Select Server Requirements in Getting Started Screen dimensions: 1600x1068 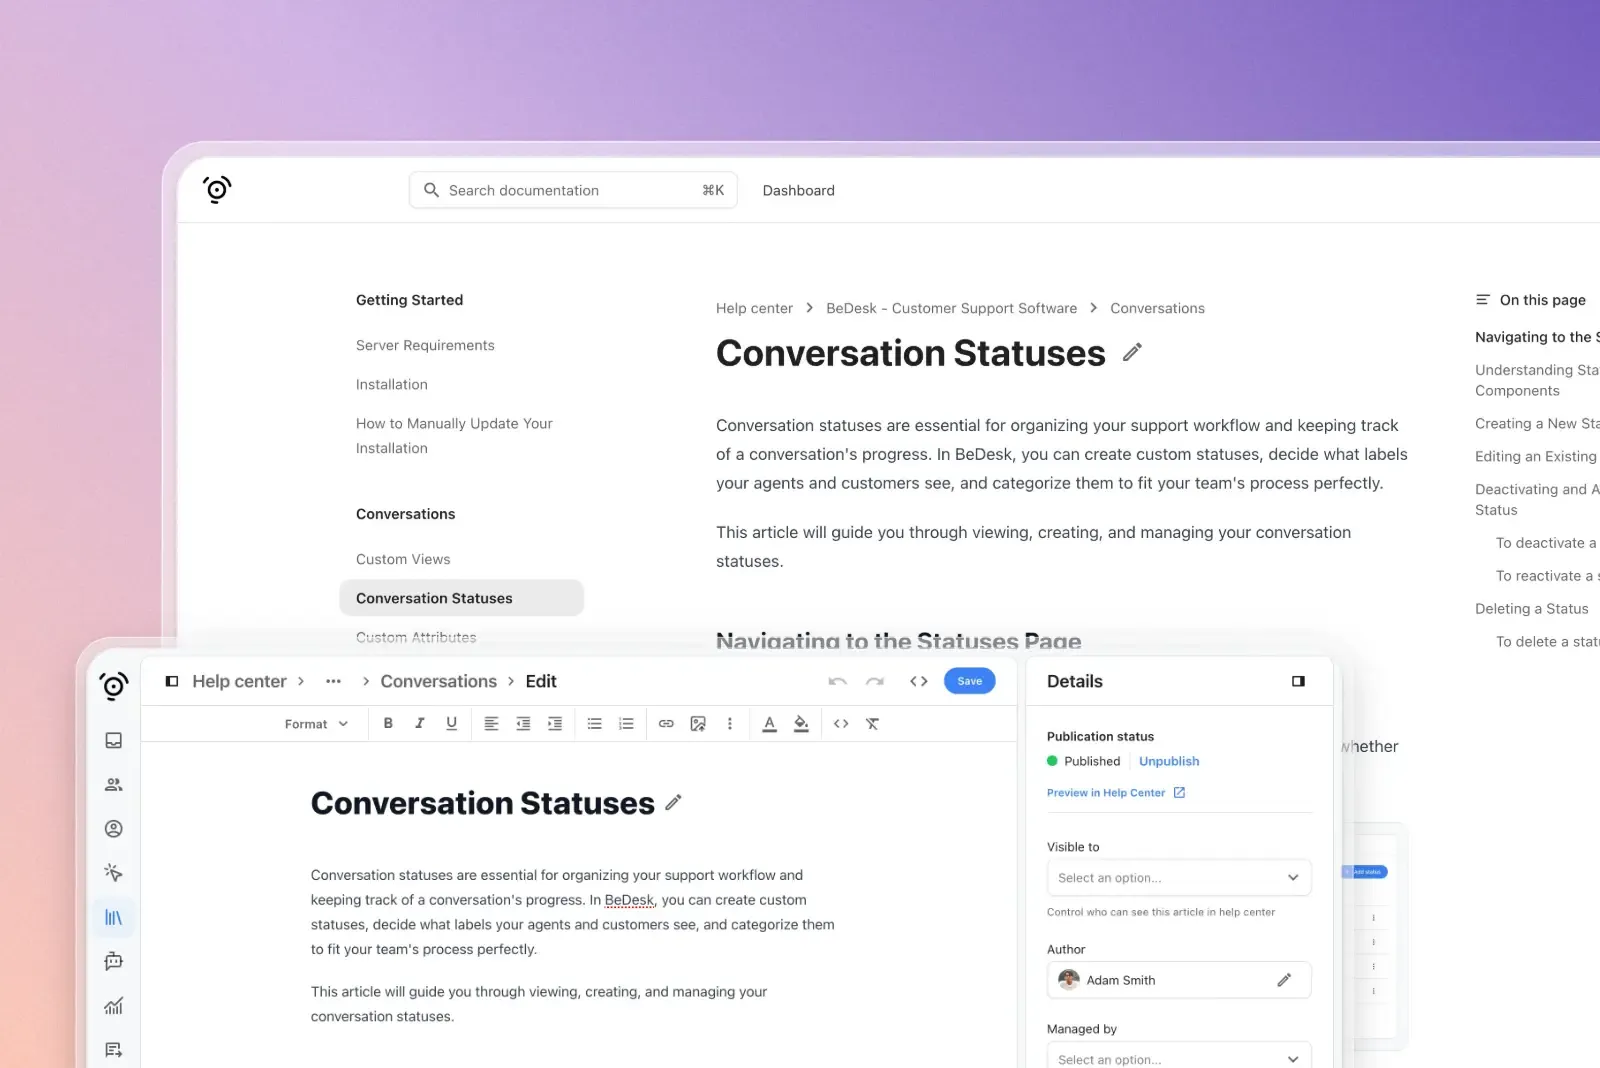click(x=425, y=345)
